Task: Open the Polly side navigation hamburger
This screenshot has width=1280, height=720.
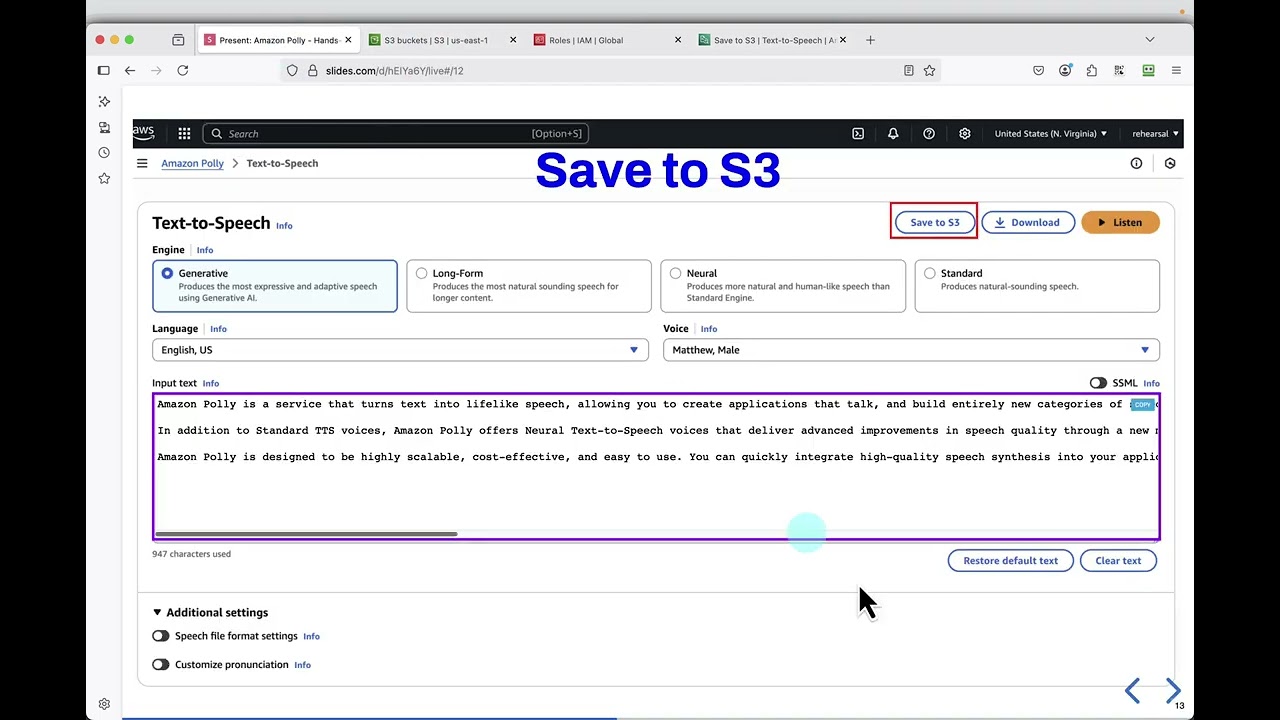Action: click(142, 163)
